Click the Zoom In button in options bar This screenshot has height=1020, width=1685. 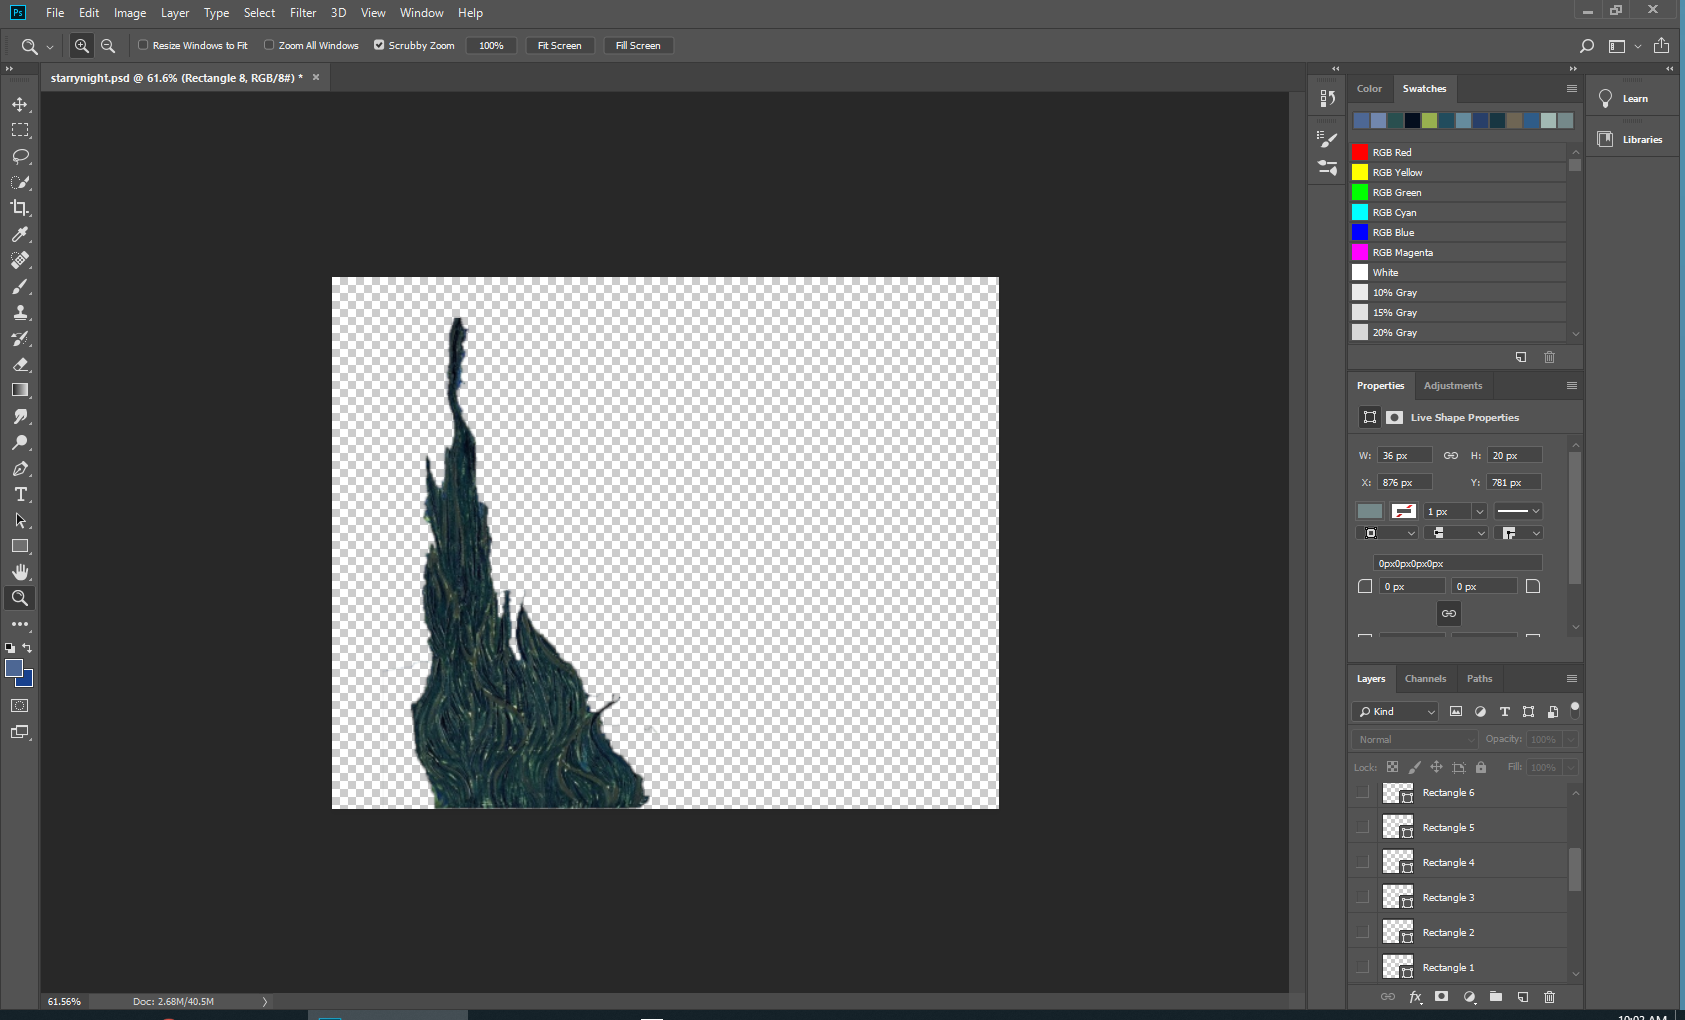(x=82, y=46)
